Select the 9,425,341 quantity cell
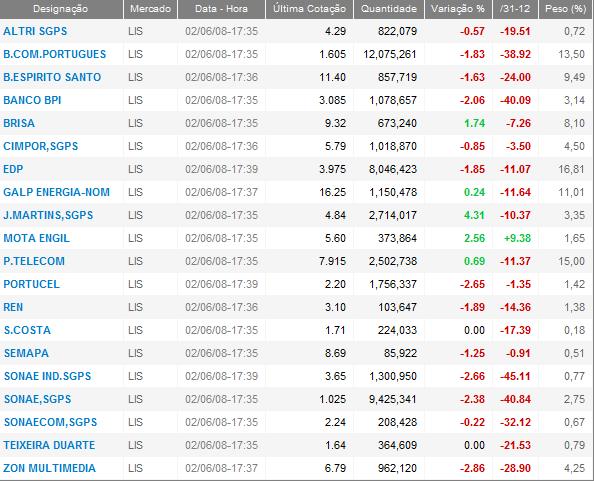 point(393,399)
